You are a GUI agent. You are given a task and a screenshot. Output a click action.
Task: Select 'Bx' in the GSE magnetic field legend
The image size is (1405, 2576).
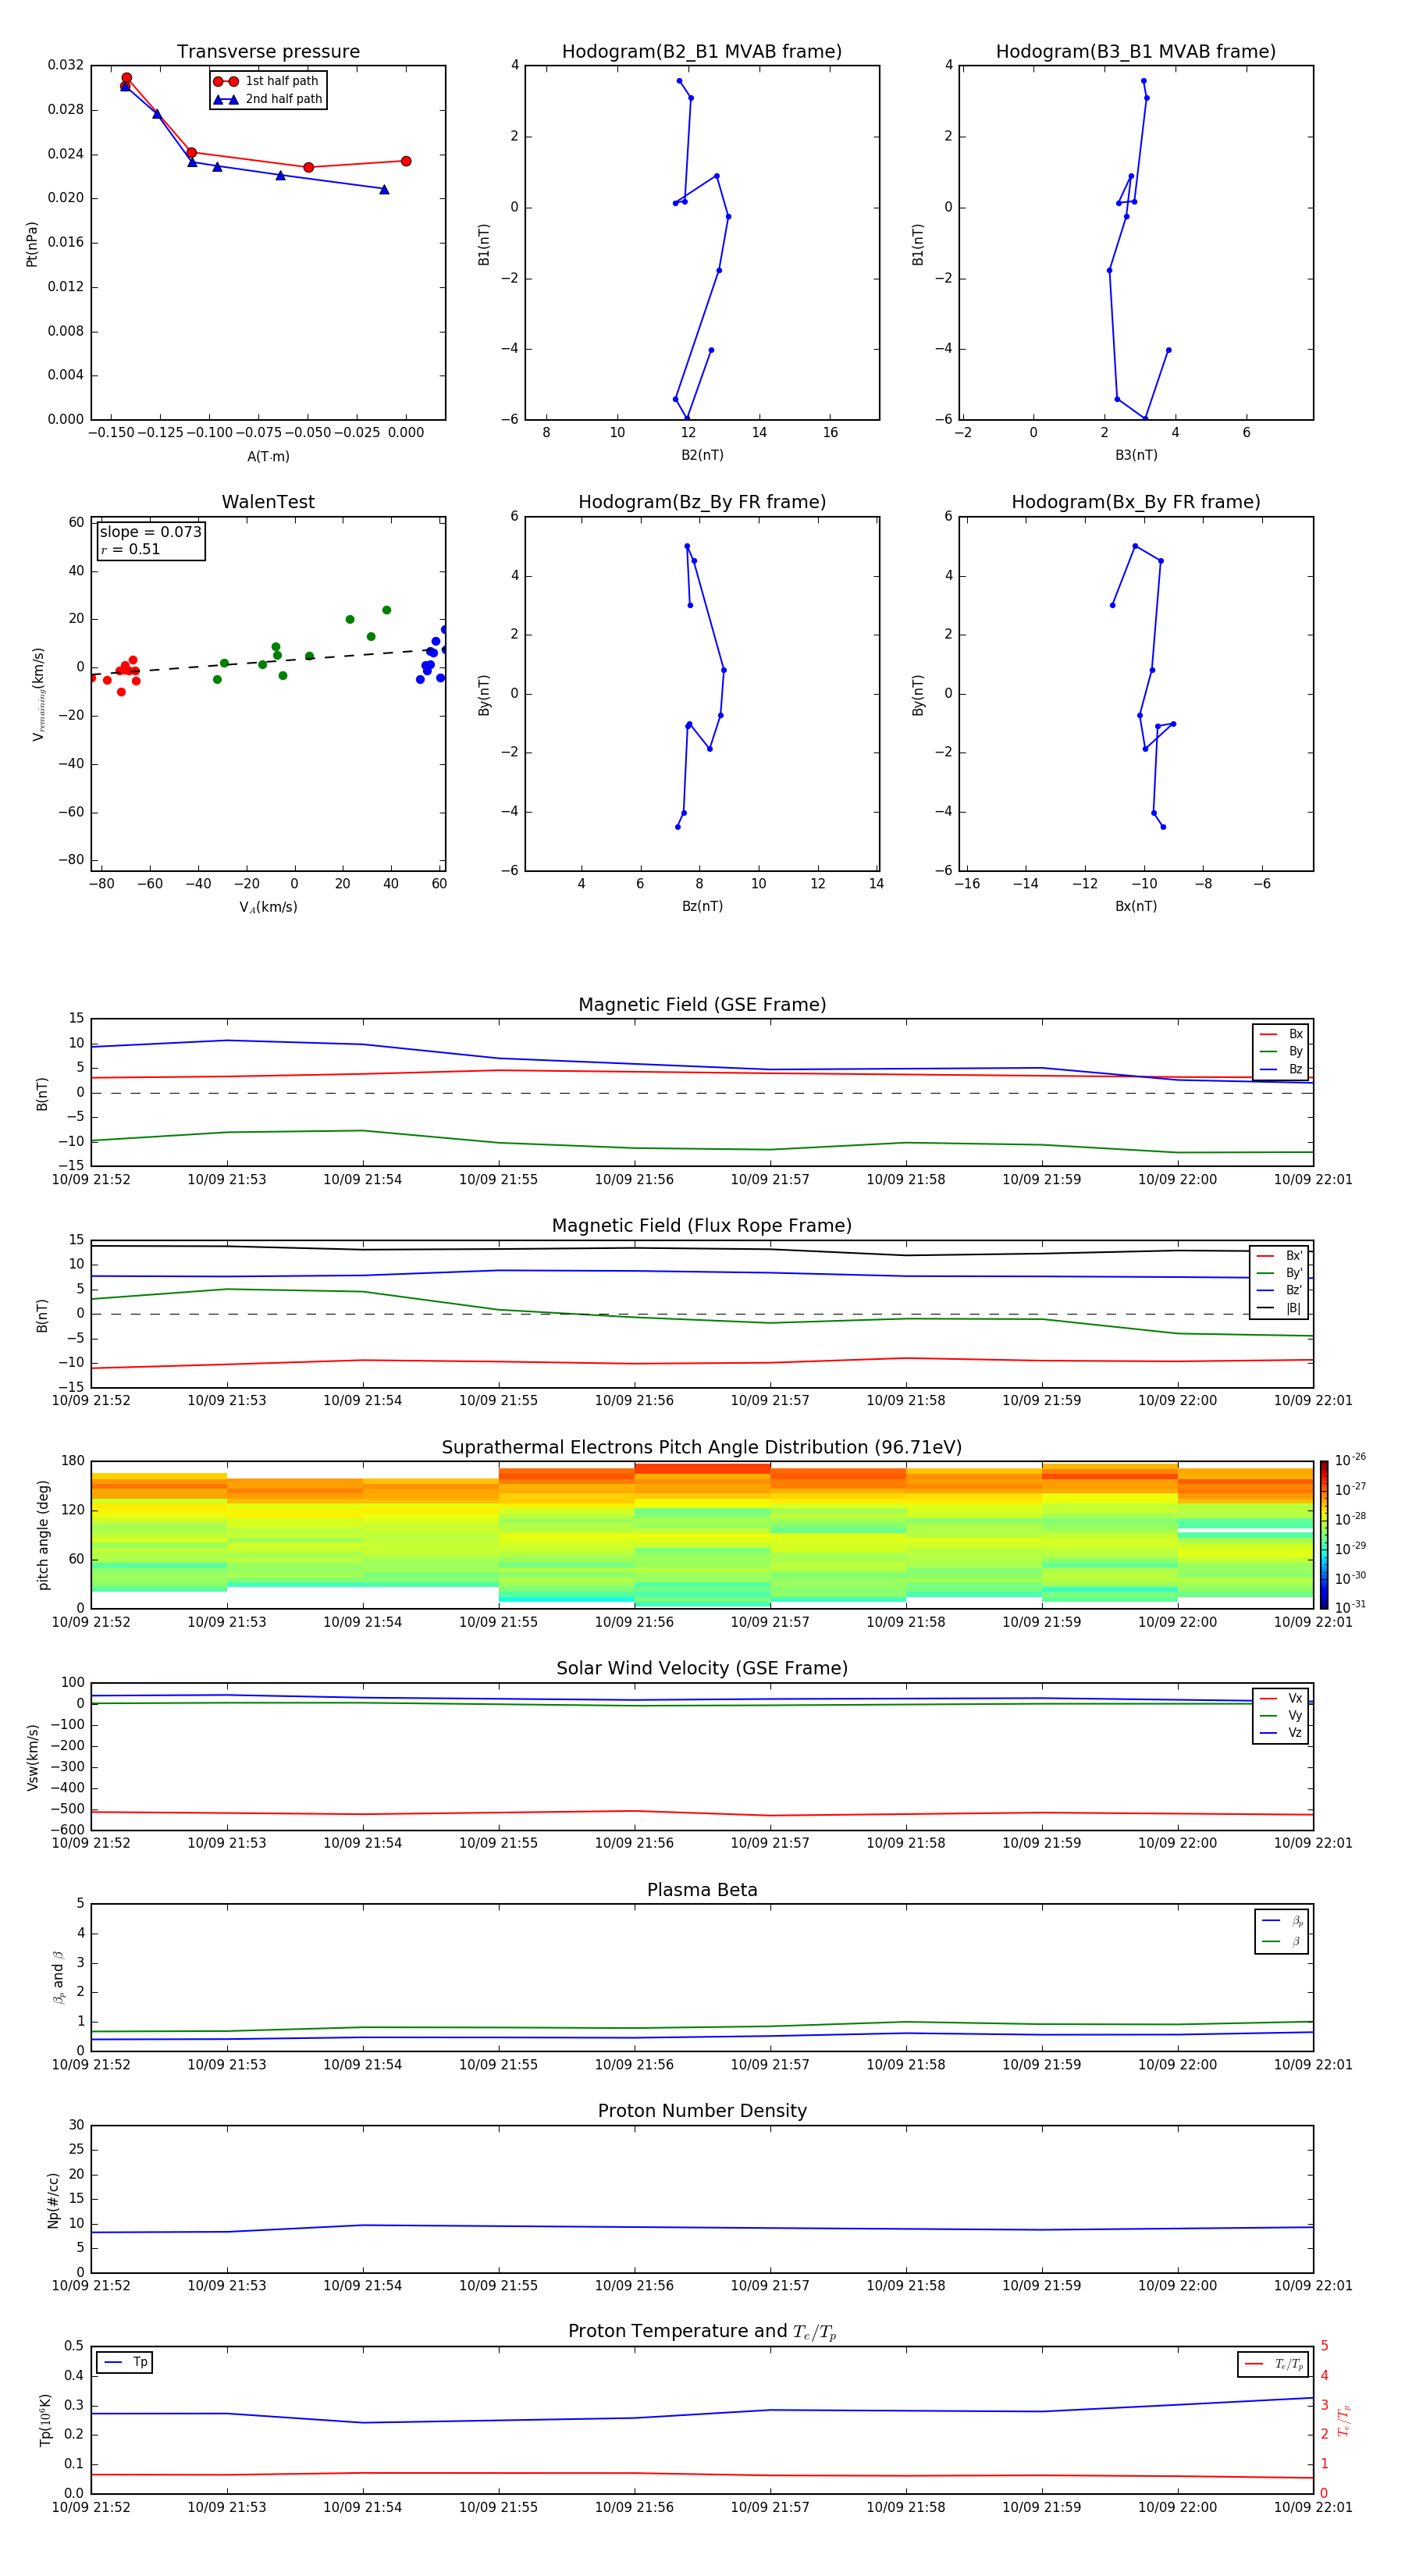coord(1281,1034)
